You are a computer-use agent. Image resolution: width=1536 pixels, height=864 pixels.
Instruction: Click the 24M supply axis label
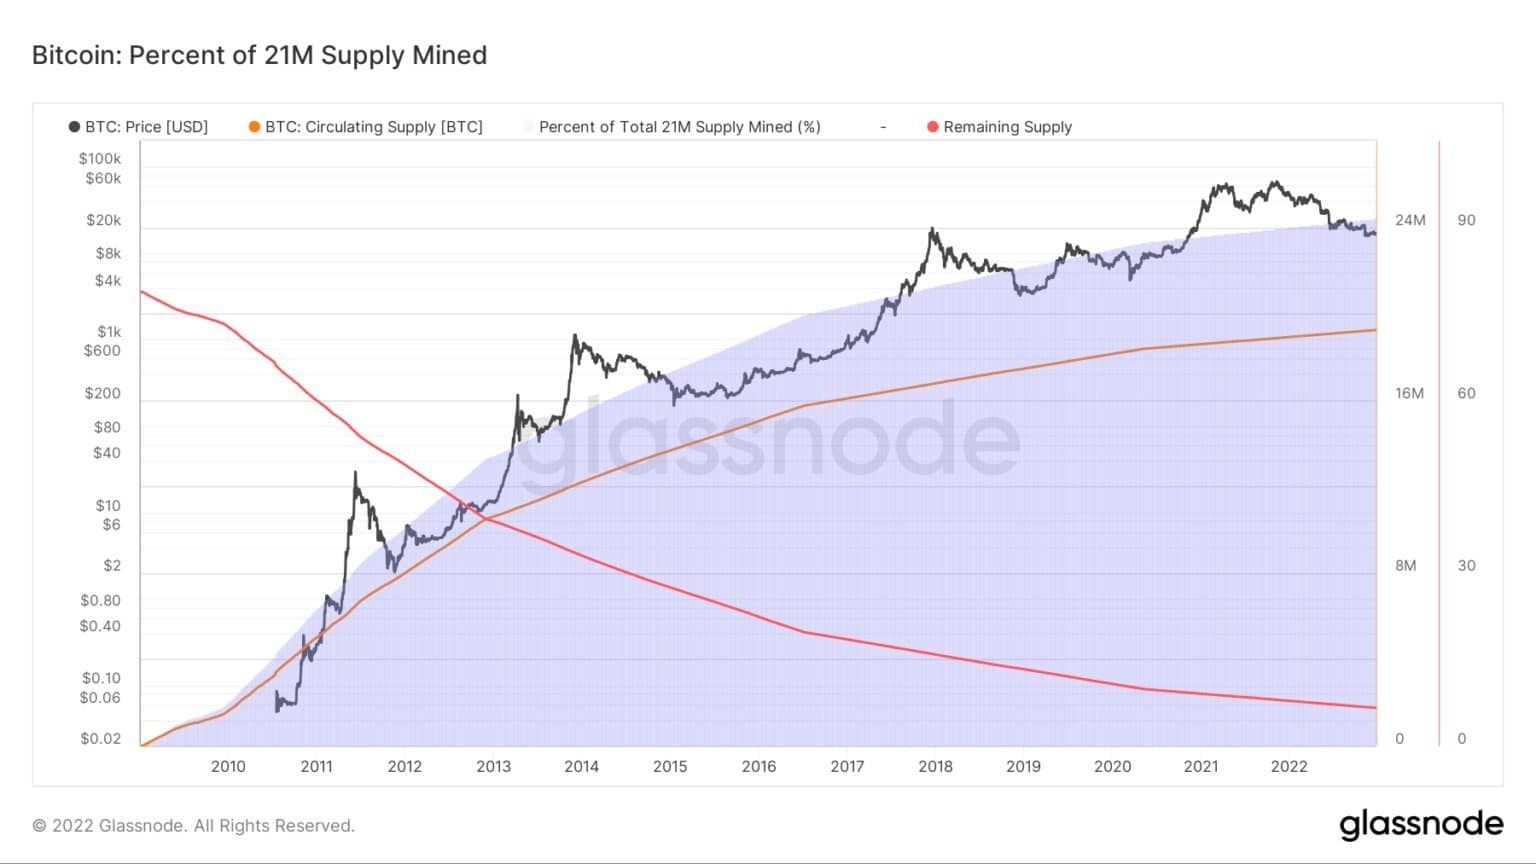click(1410, 220)
